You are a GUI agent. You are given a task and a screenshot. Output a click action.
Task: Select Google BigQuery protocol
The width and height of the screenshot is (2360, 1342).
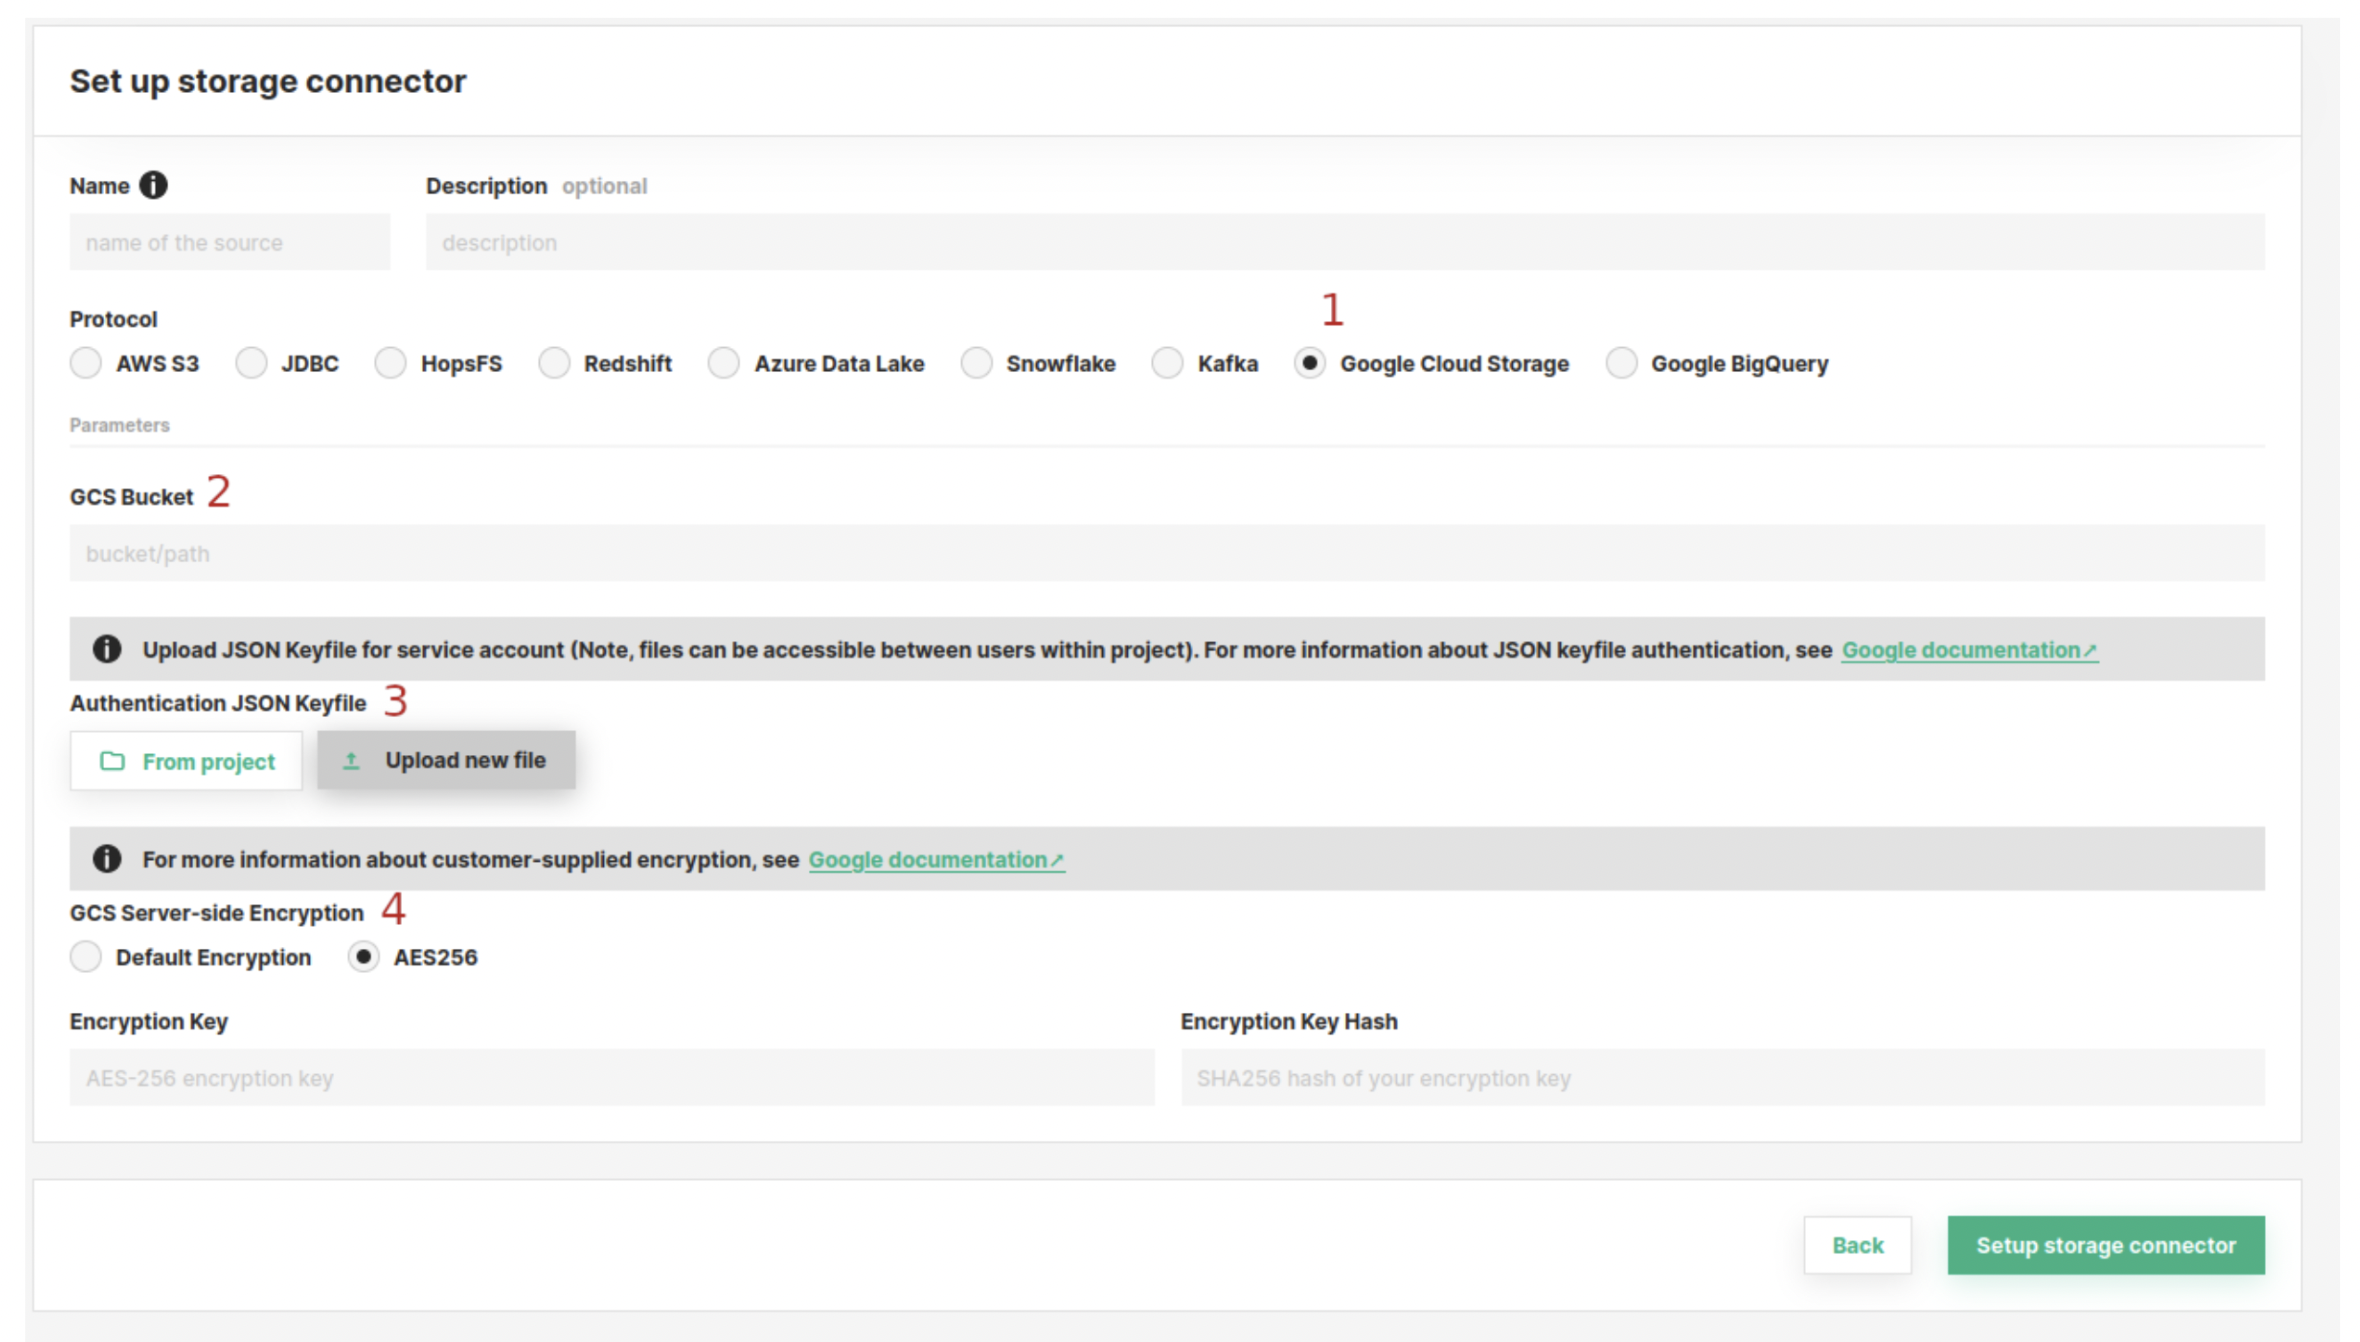click(x=1621, y=363)
